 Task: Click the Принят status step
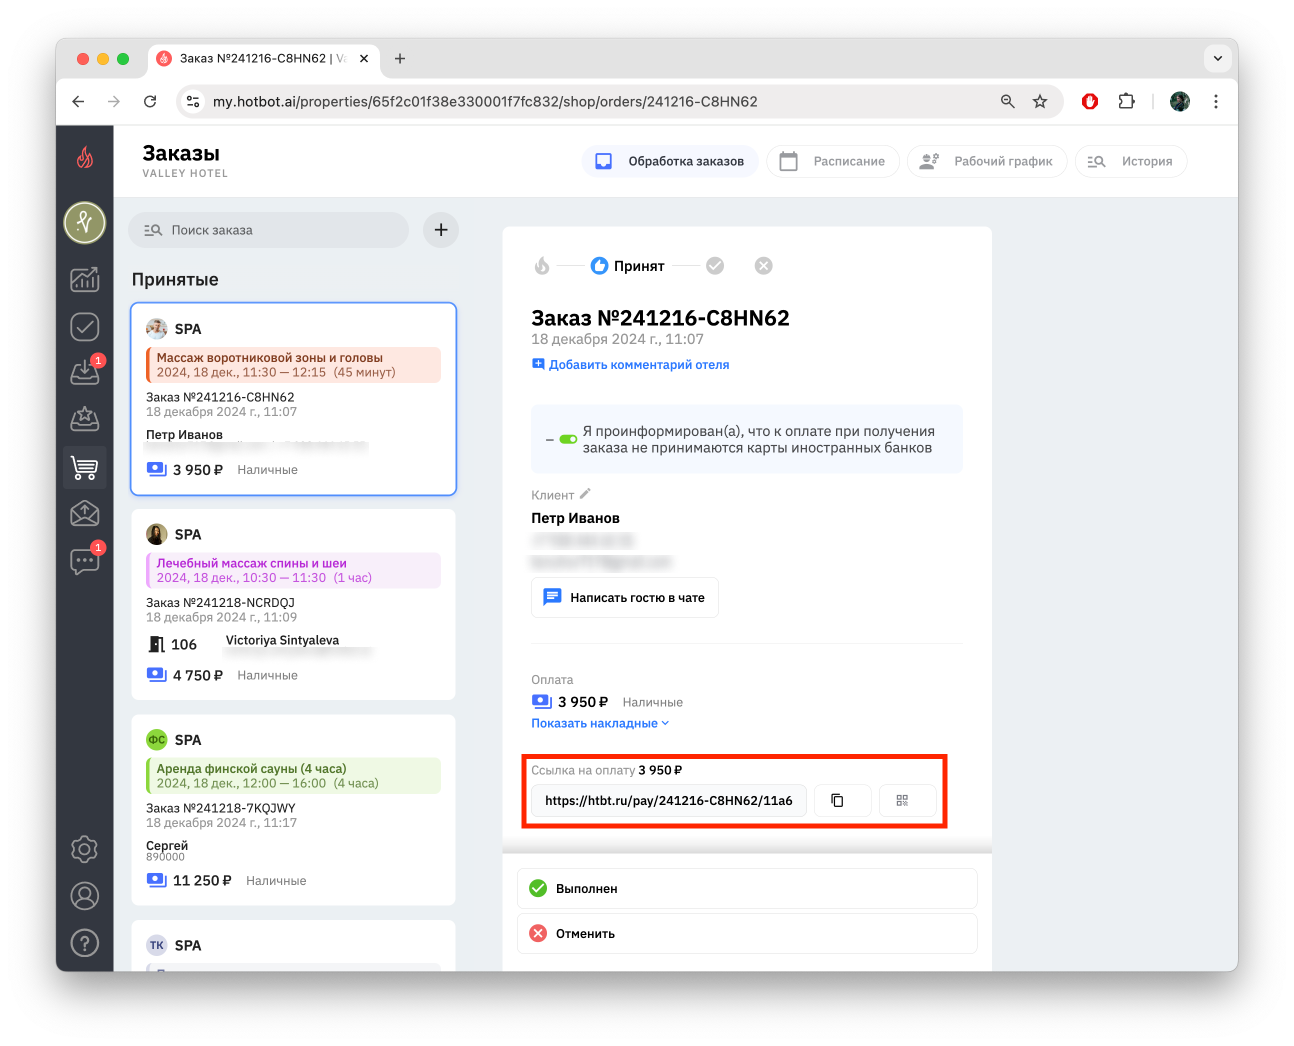628,266
